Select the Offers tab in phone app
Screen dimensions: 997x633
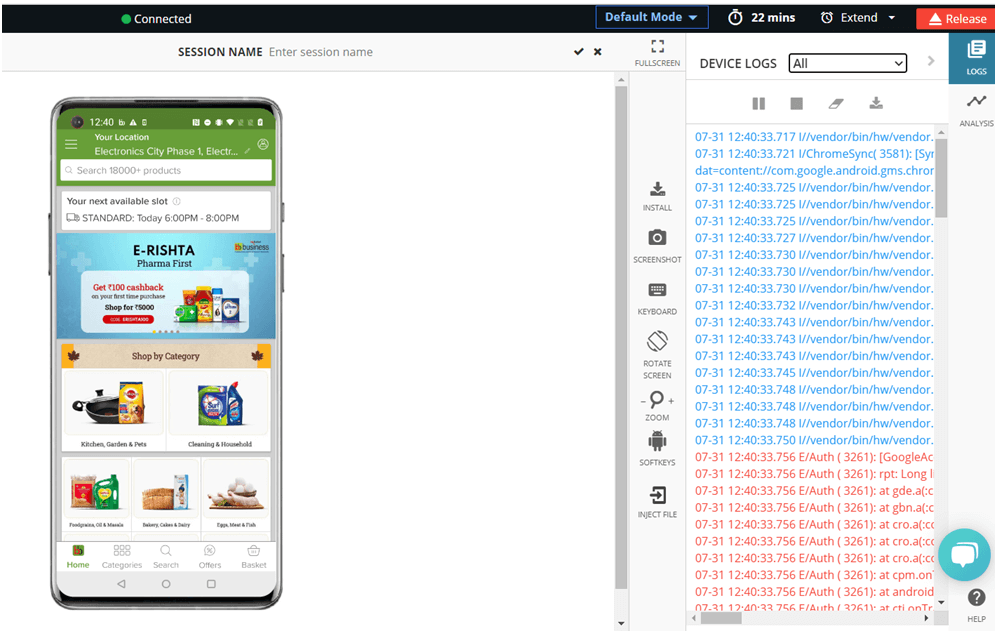[x=210, y=556]
